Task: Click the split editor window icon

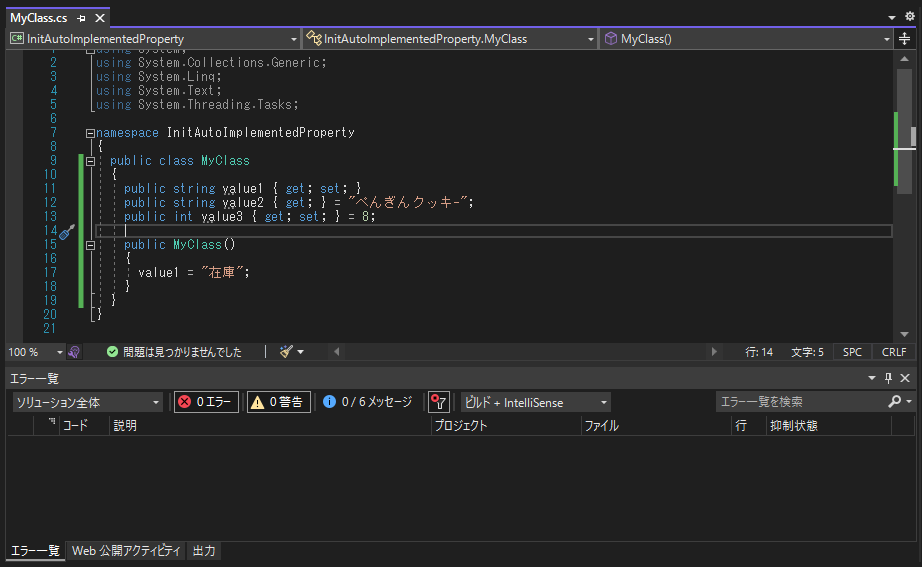Action: click(904, 39)
